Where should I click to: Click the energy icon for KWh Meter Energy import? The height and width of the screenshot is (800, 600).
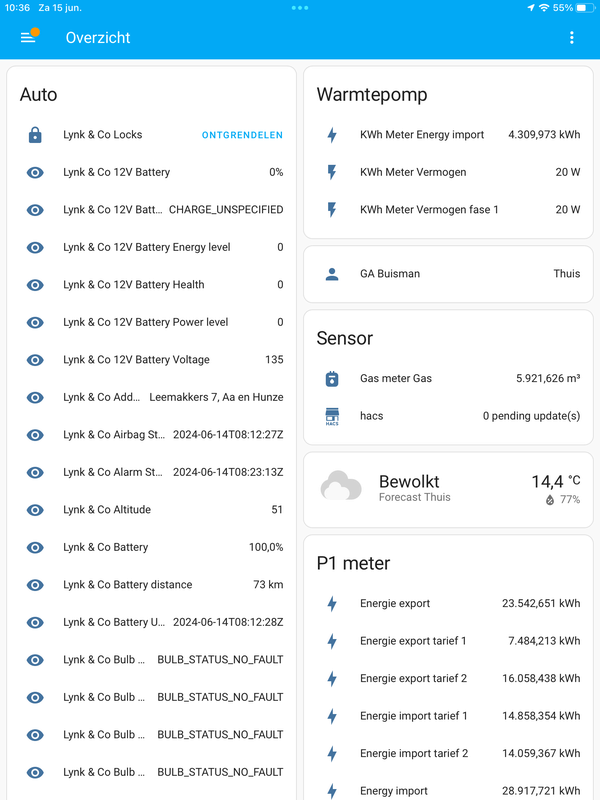[332, 135]
